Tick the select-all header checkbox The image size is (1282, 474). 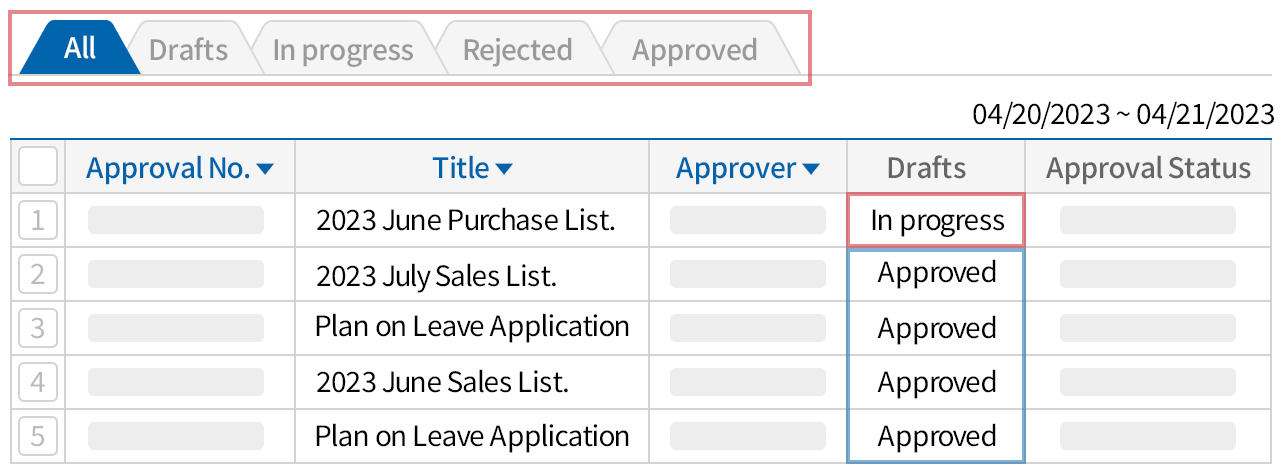point(38,168)
